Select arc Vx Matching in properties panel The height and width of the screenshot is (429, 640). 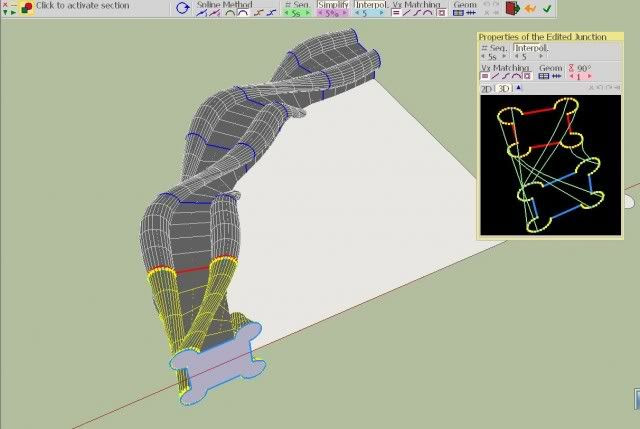(x=516, y=76)
